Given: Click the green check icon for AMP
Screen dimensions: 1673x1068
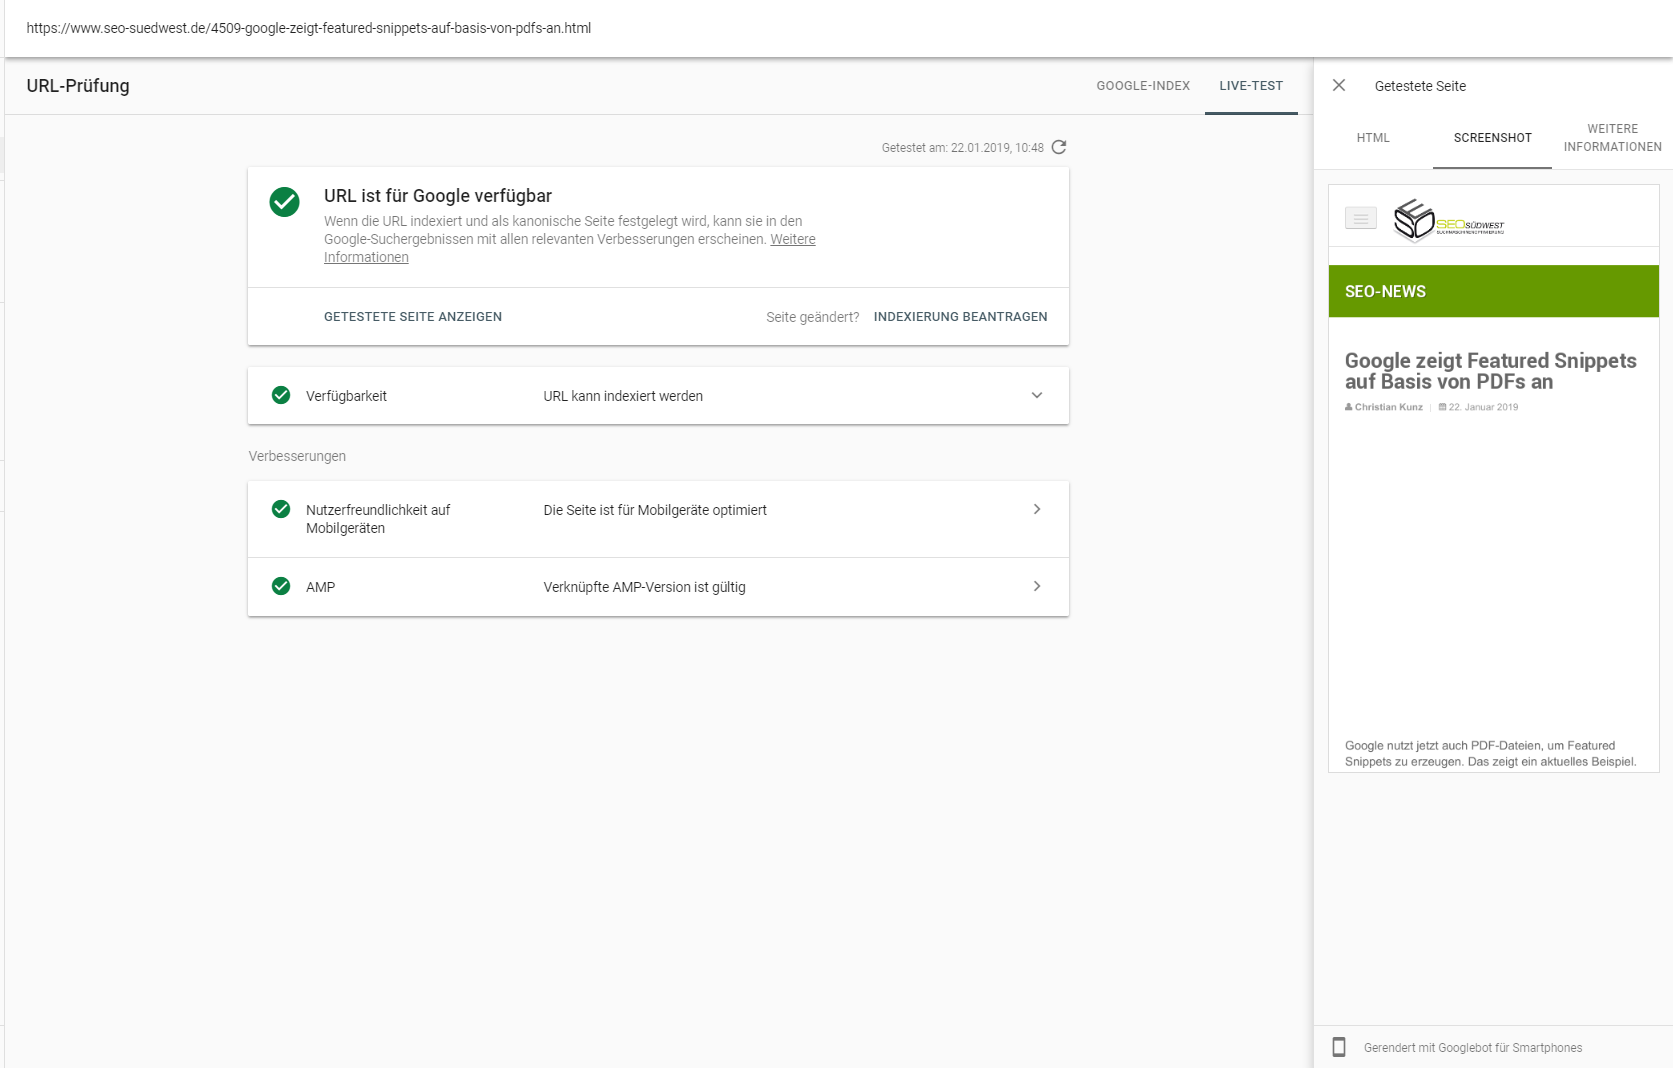Looking at the screenshot, I should coord(281,587).
